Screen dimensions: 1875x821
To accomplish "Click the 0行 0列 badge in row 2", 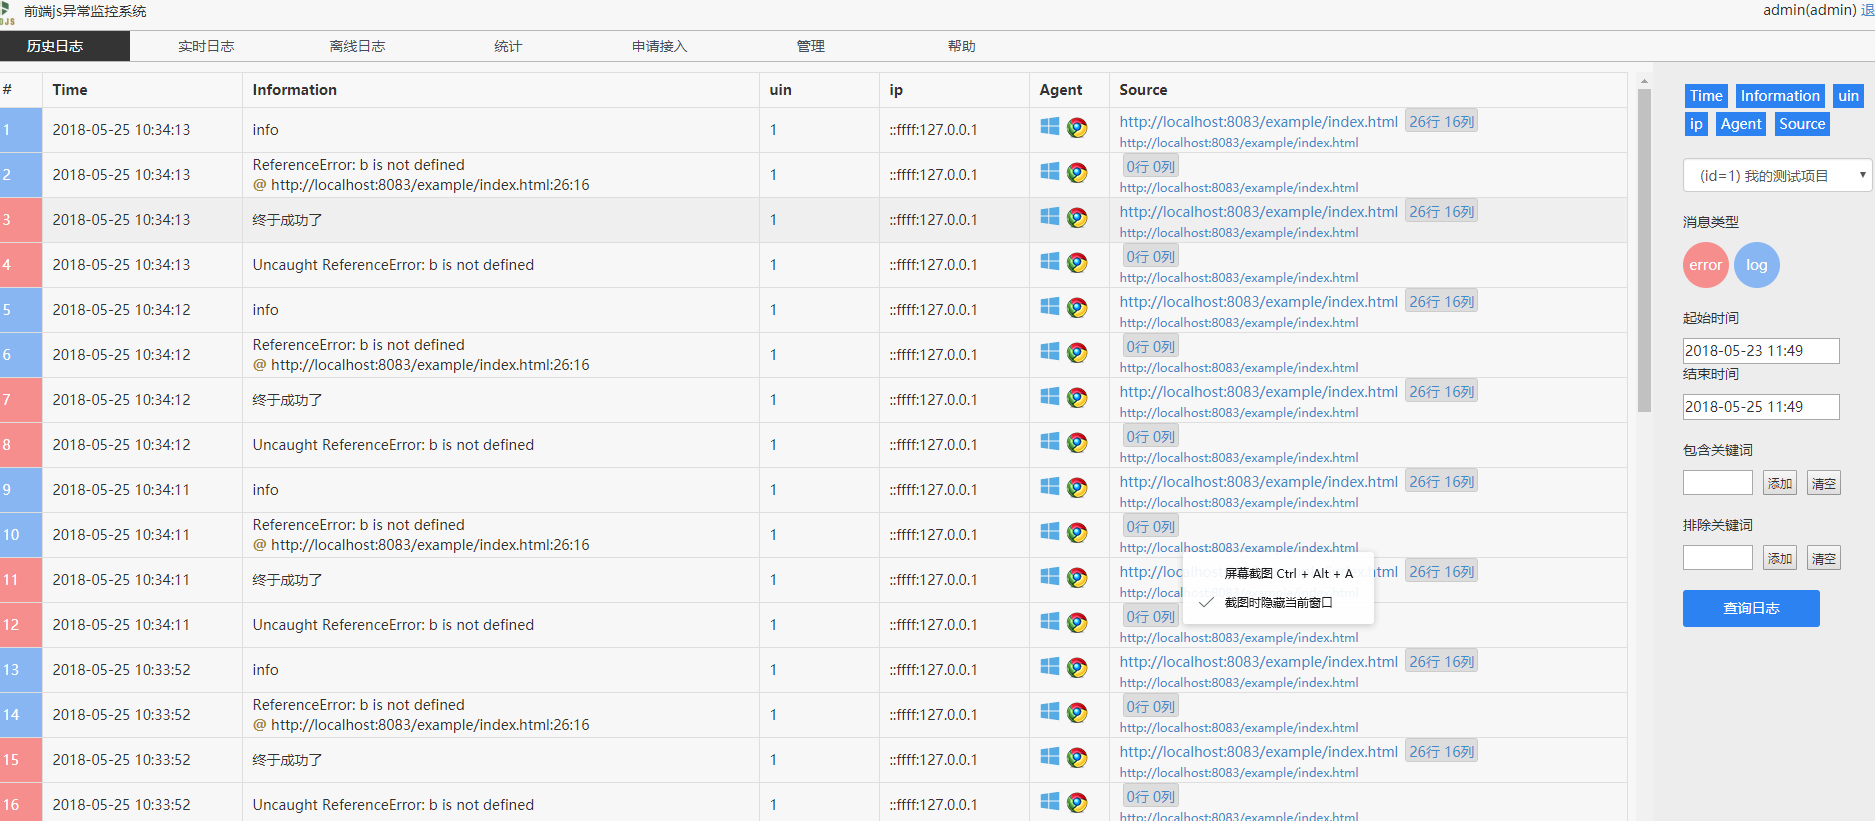I will click(x=1150, y=166).
